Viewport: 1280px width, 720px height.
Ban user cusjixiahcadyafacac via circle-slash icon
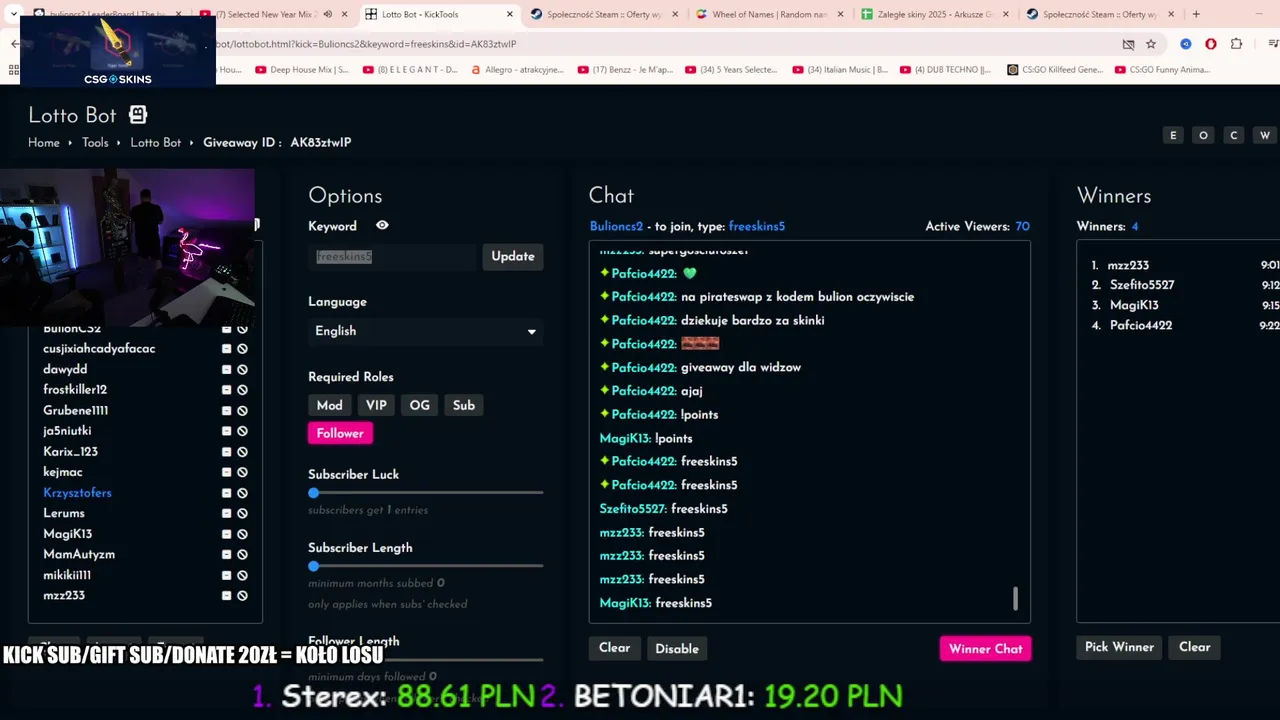point(242,349)
